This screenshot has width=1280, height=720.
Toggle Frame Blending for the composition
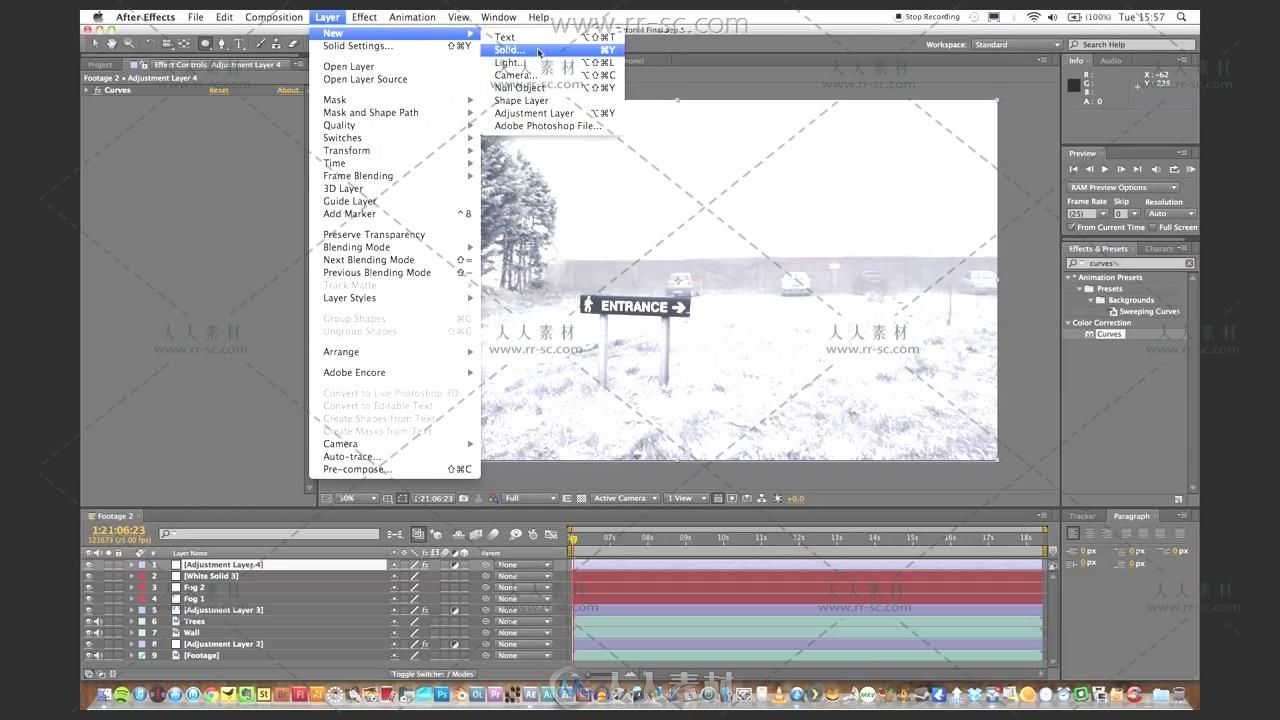click(476, 534)
